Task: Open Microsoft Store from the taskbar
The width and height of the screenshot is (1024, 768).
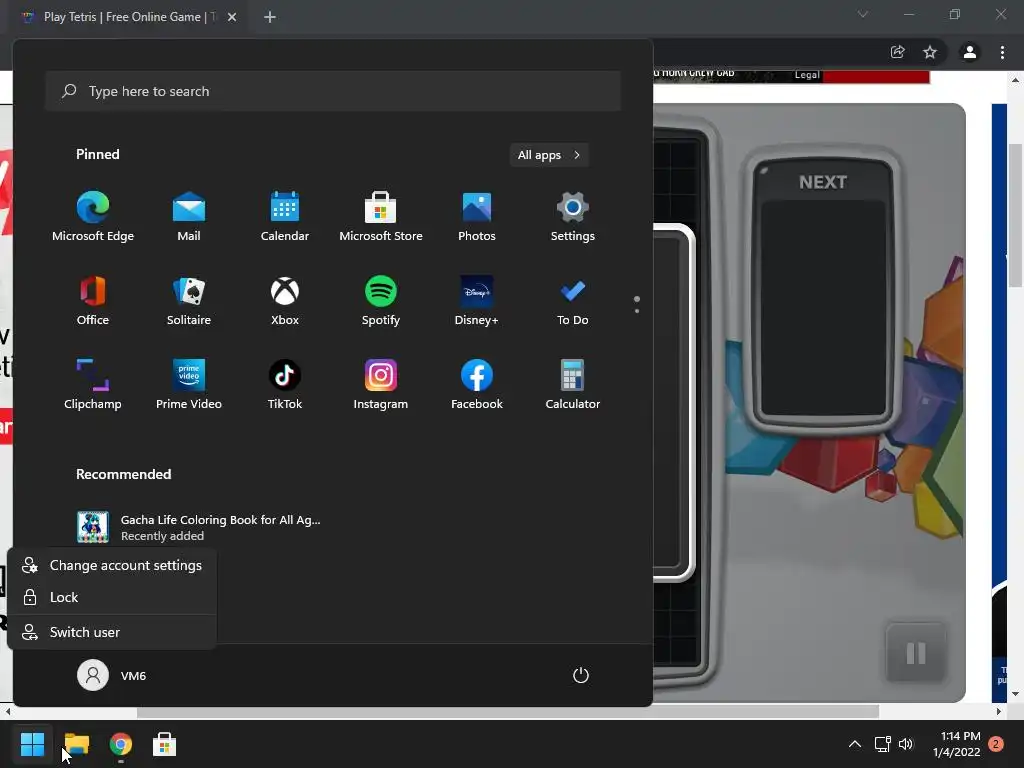Action: pos(165,744)
